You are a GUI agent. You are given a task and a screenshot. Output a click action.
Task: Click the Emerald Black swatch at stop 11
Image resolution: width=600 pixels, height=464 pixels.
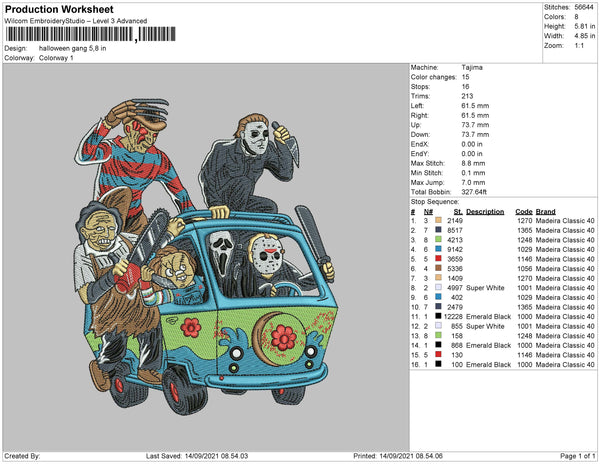438,316
